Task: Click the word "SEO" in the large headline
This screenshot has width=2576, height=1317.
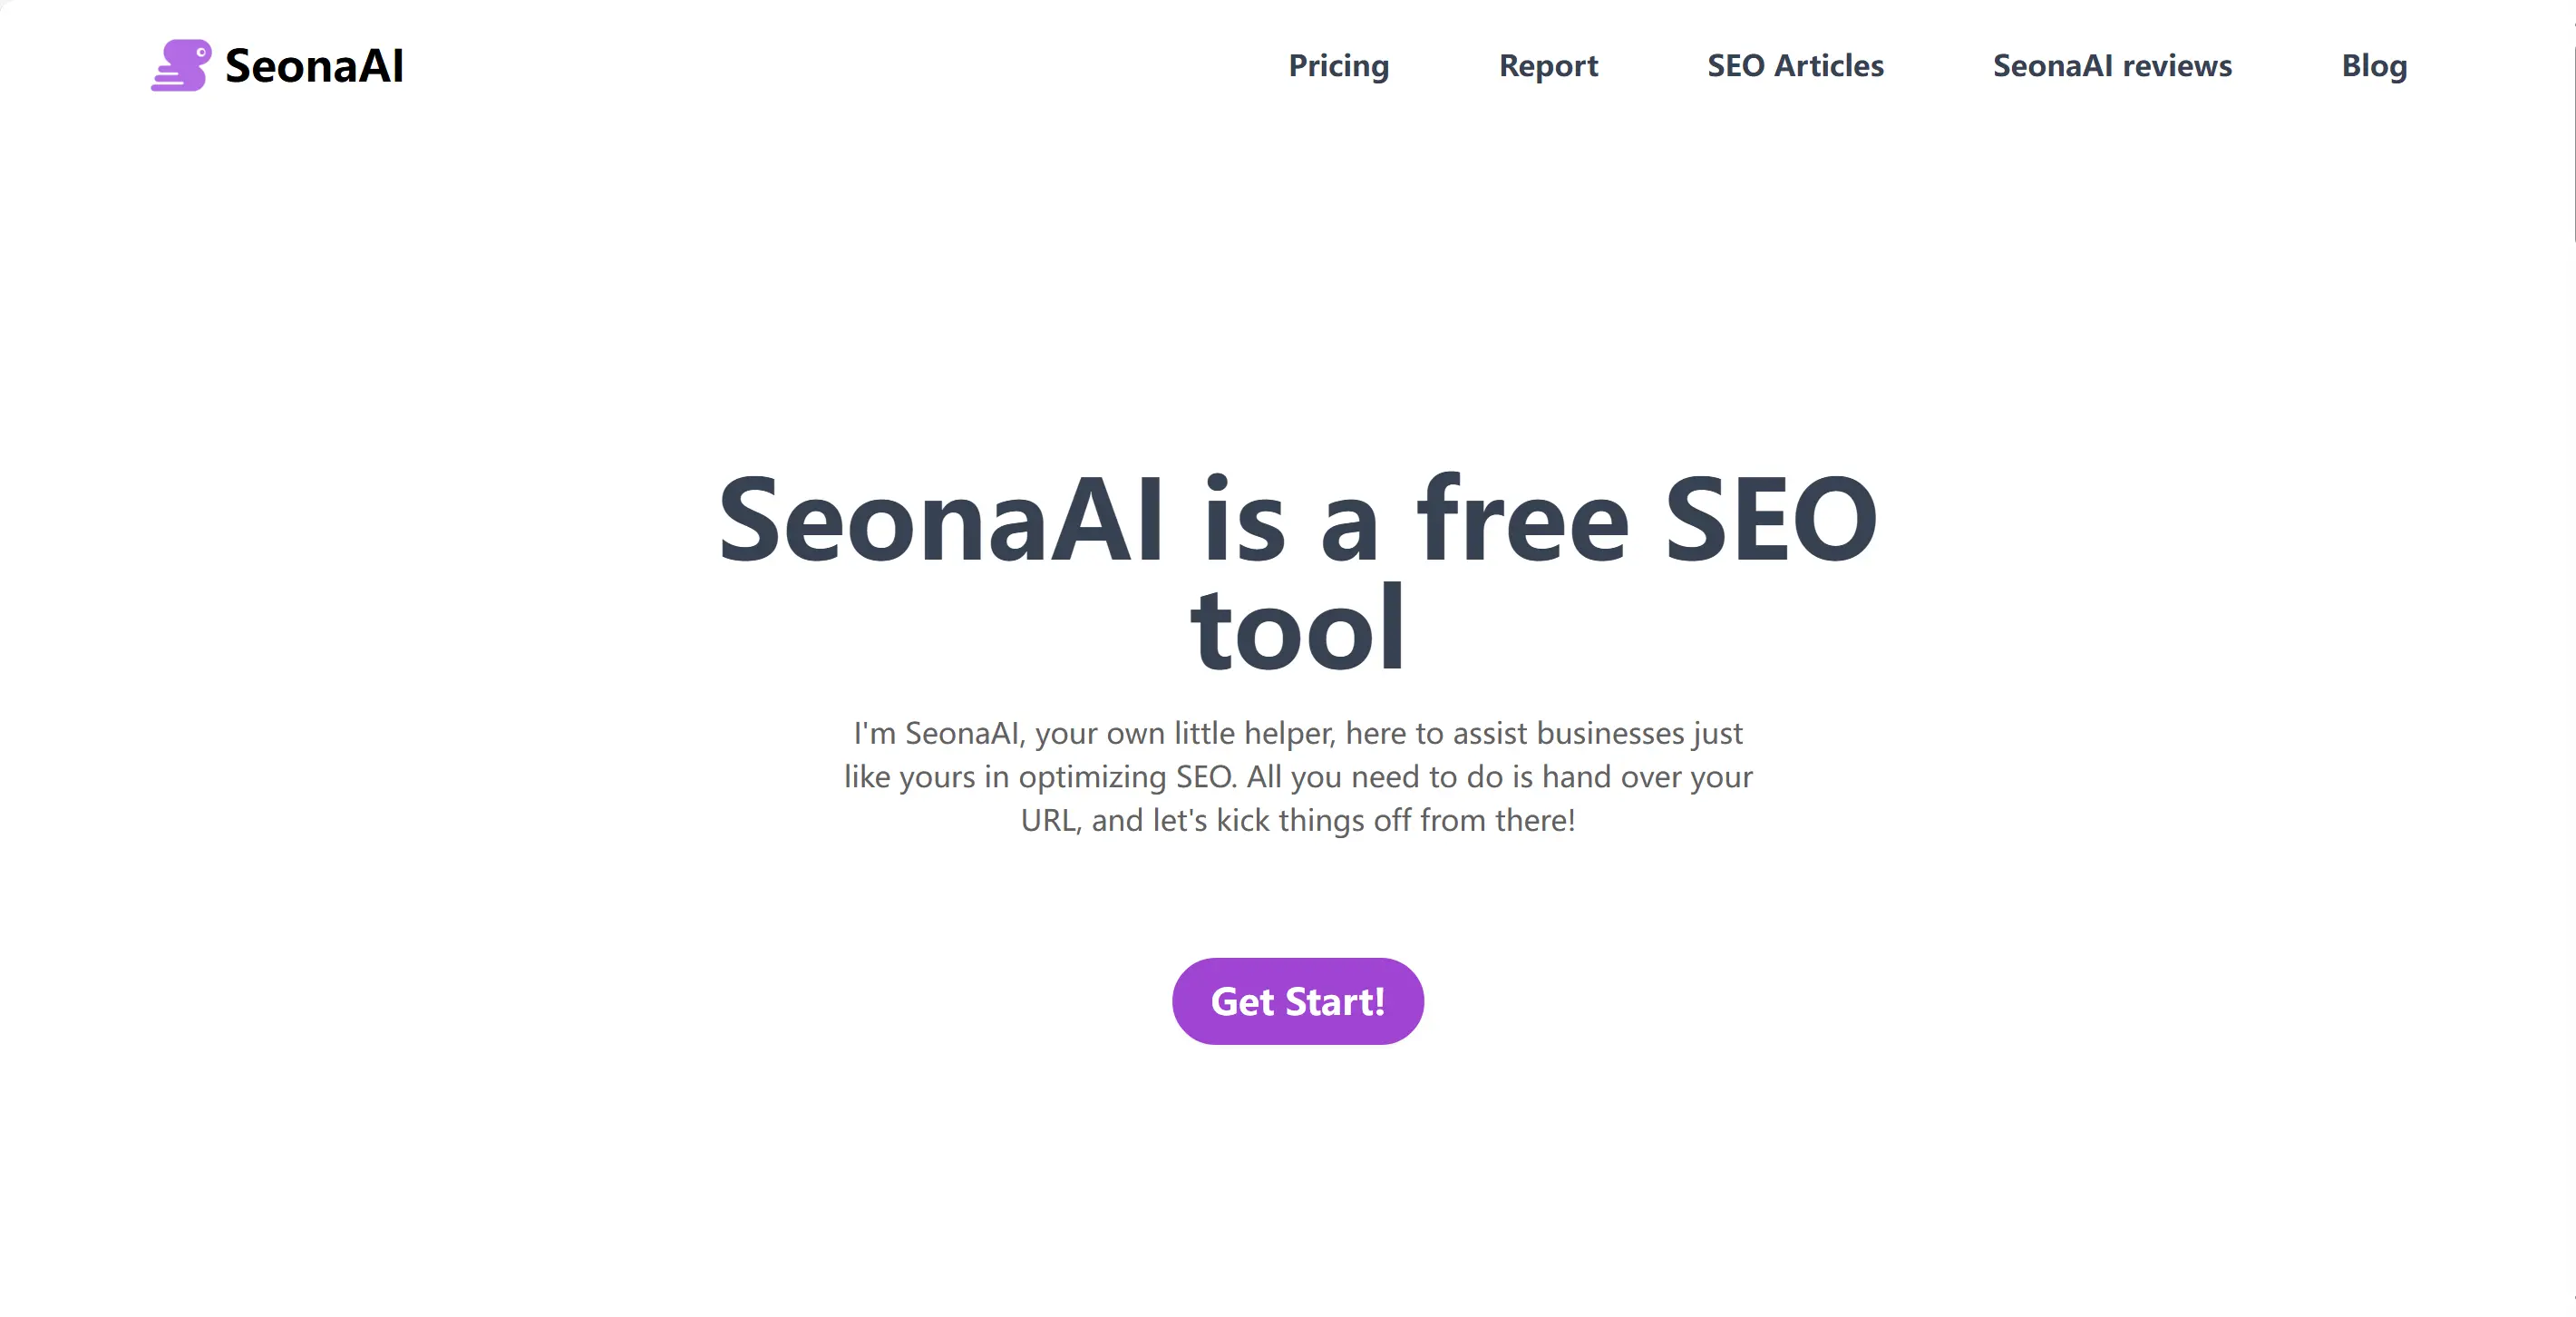Action: (x=1770, y=520)
